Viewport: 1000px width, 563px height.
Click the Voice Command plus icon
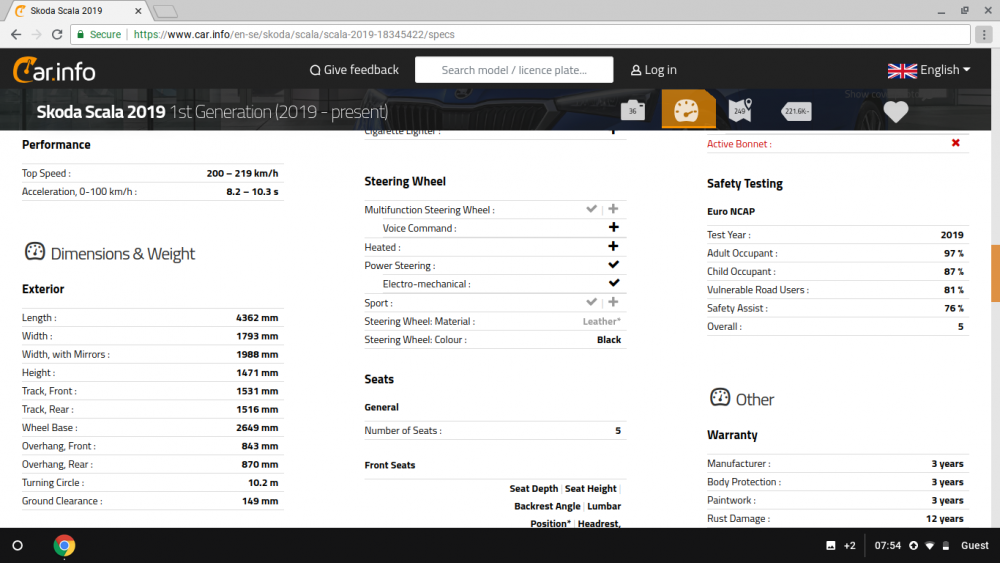pyautogui.click(x=614, y=227)
